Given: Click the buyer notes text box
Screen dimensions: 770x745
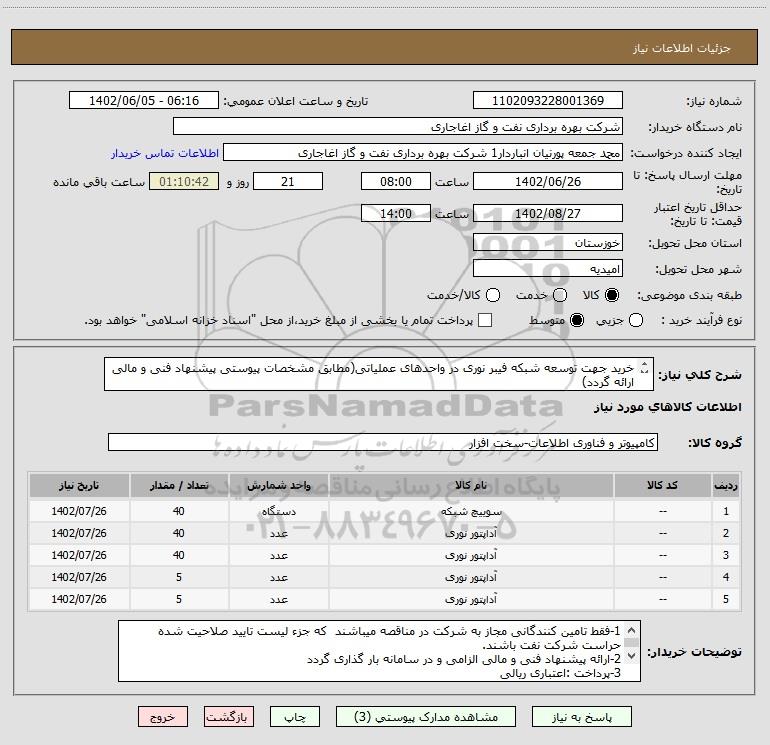Looking at the screenshot, I should coord(379,651).
